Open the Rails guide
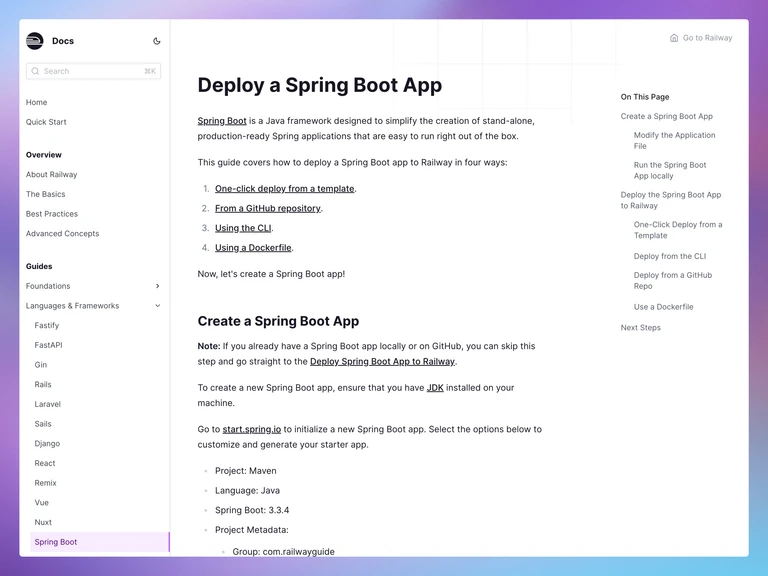The width and height of the screenshot is (768, 576). 43,384
